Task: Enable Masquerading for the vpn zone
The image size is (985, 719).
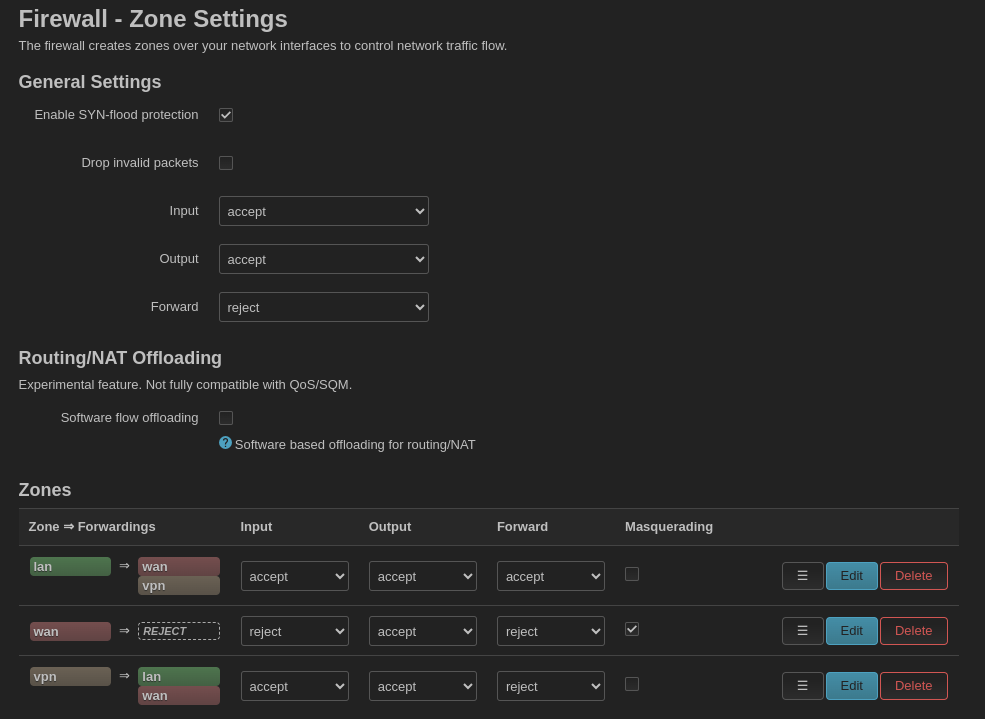Action: (x=632, y=684)
